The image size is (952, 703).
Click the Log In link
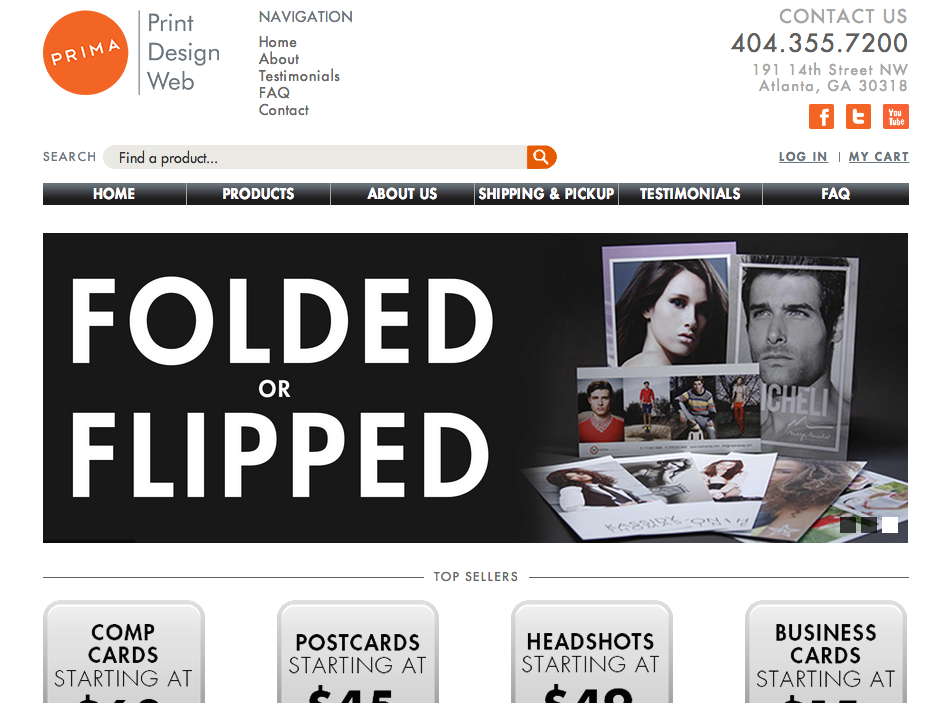pyautogui.click(x=803, y=157)
